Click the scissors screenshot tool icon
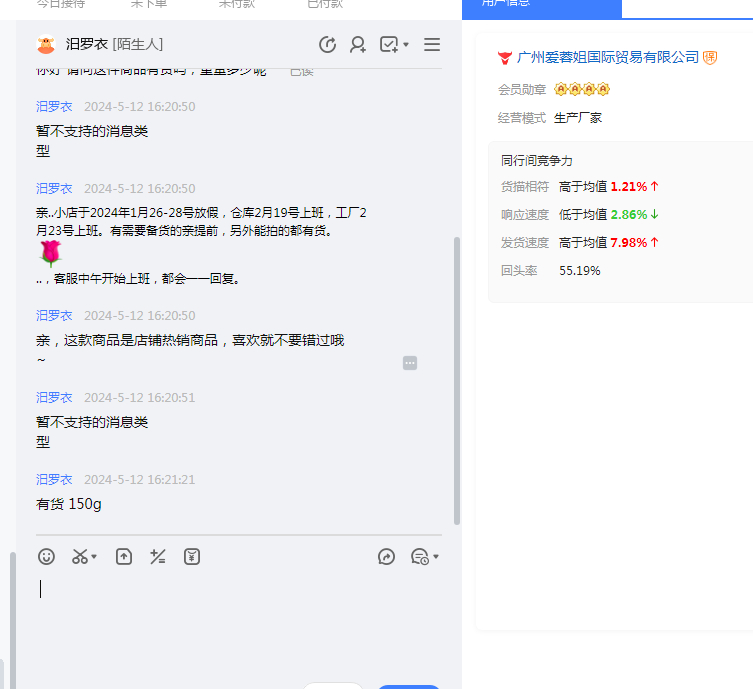The image size is (753, 689). coord(80,557)
